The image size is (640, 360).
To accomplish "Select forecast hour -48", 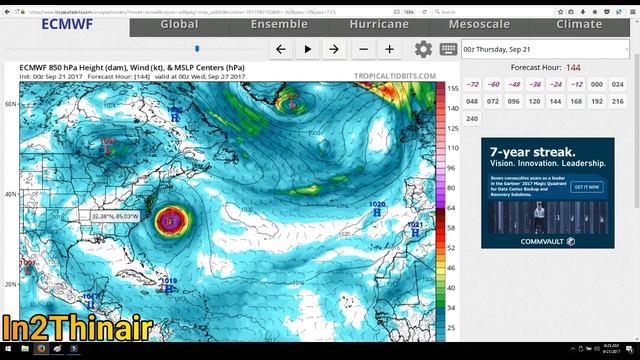I will (x=514, y=84).
